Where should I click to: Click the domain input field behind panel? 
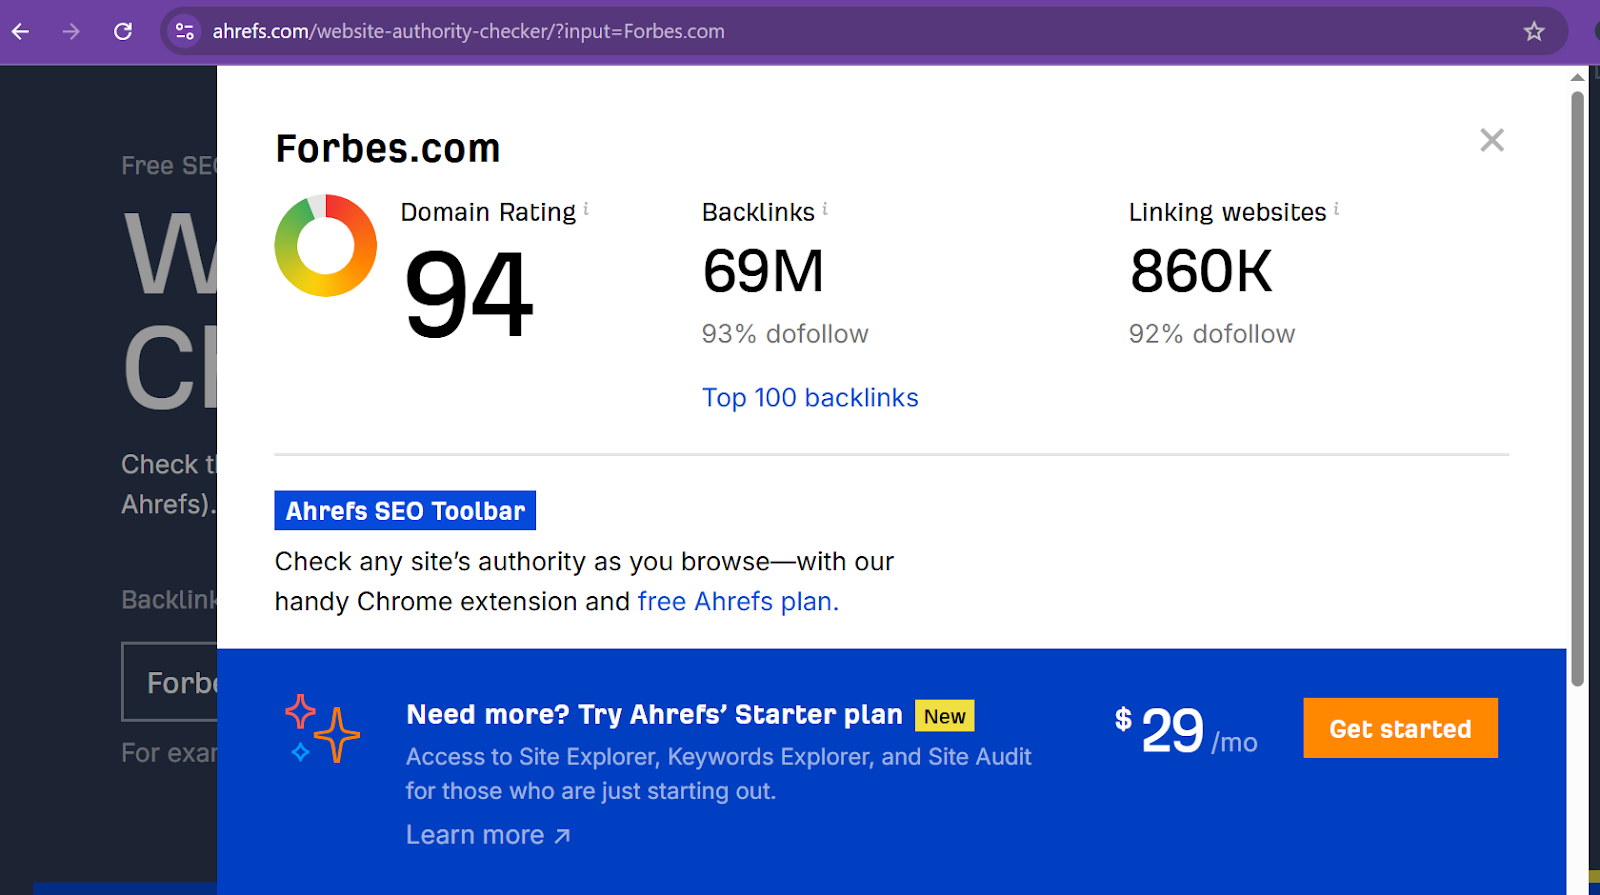[169, 682]
